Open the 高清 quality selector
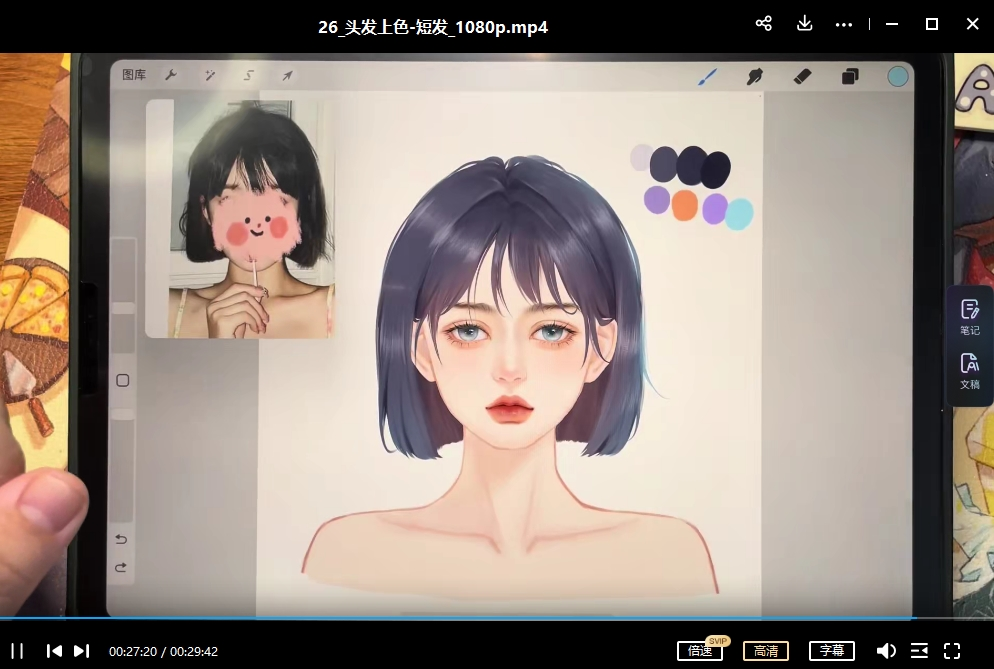 pyautogui.click(x=766, y=651)
